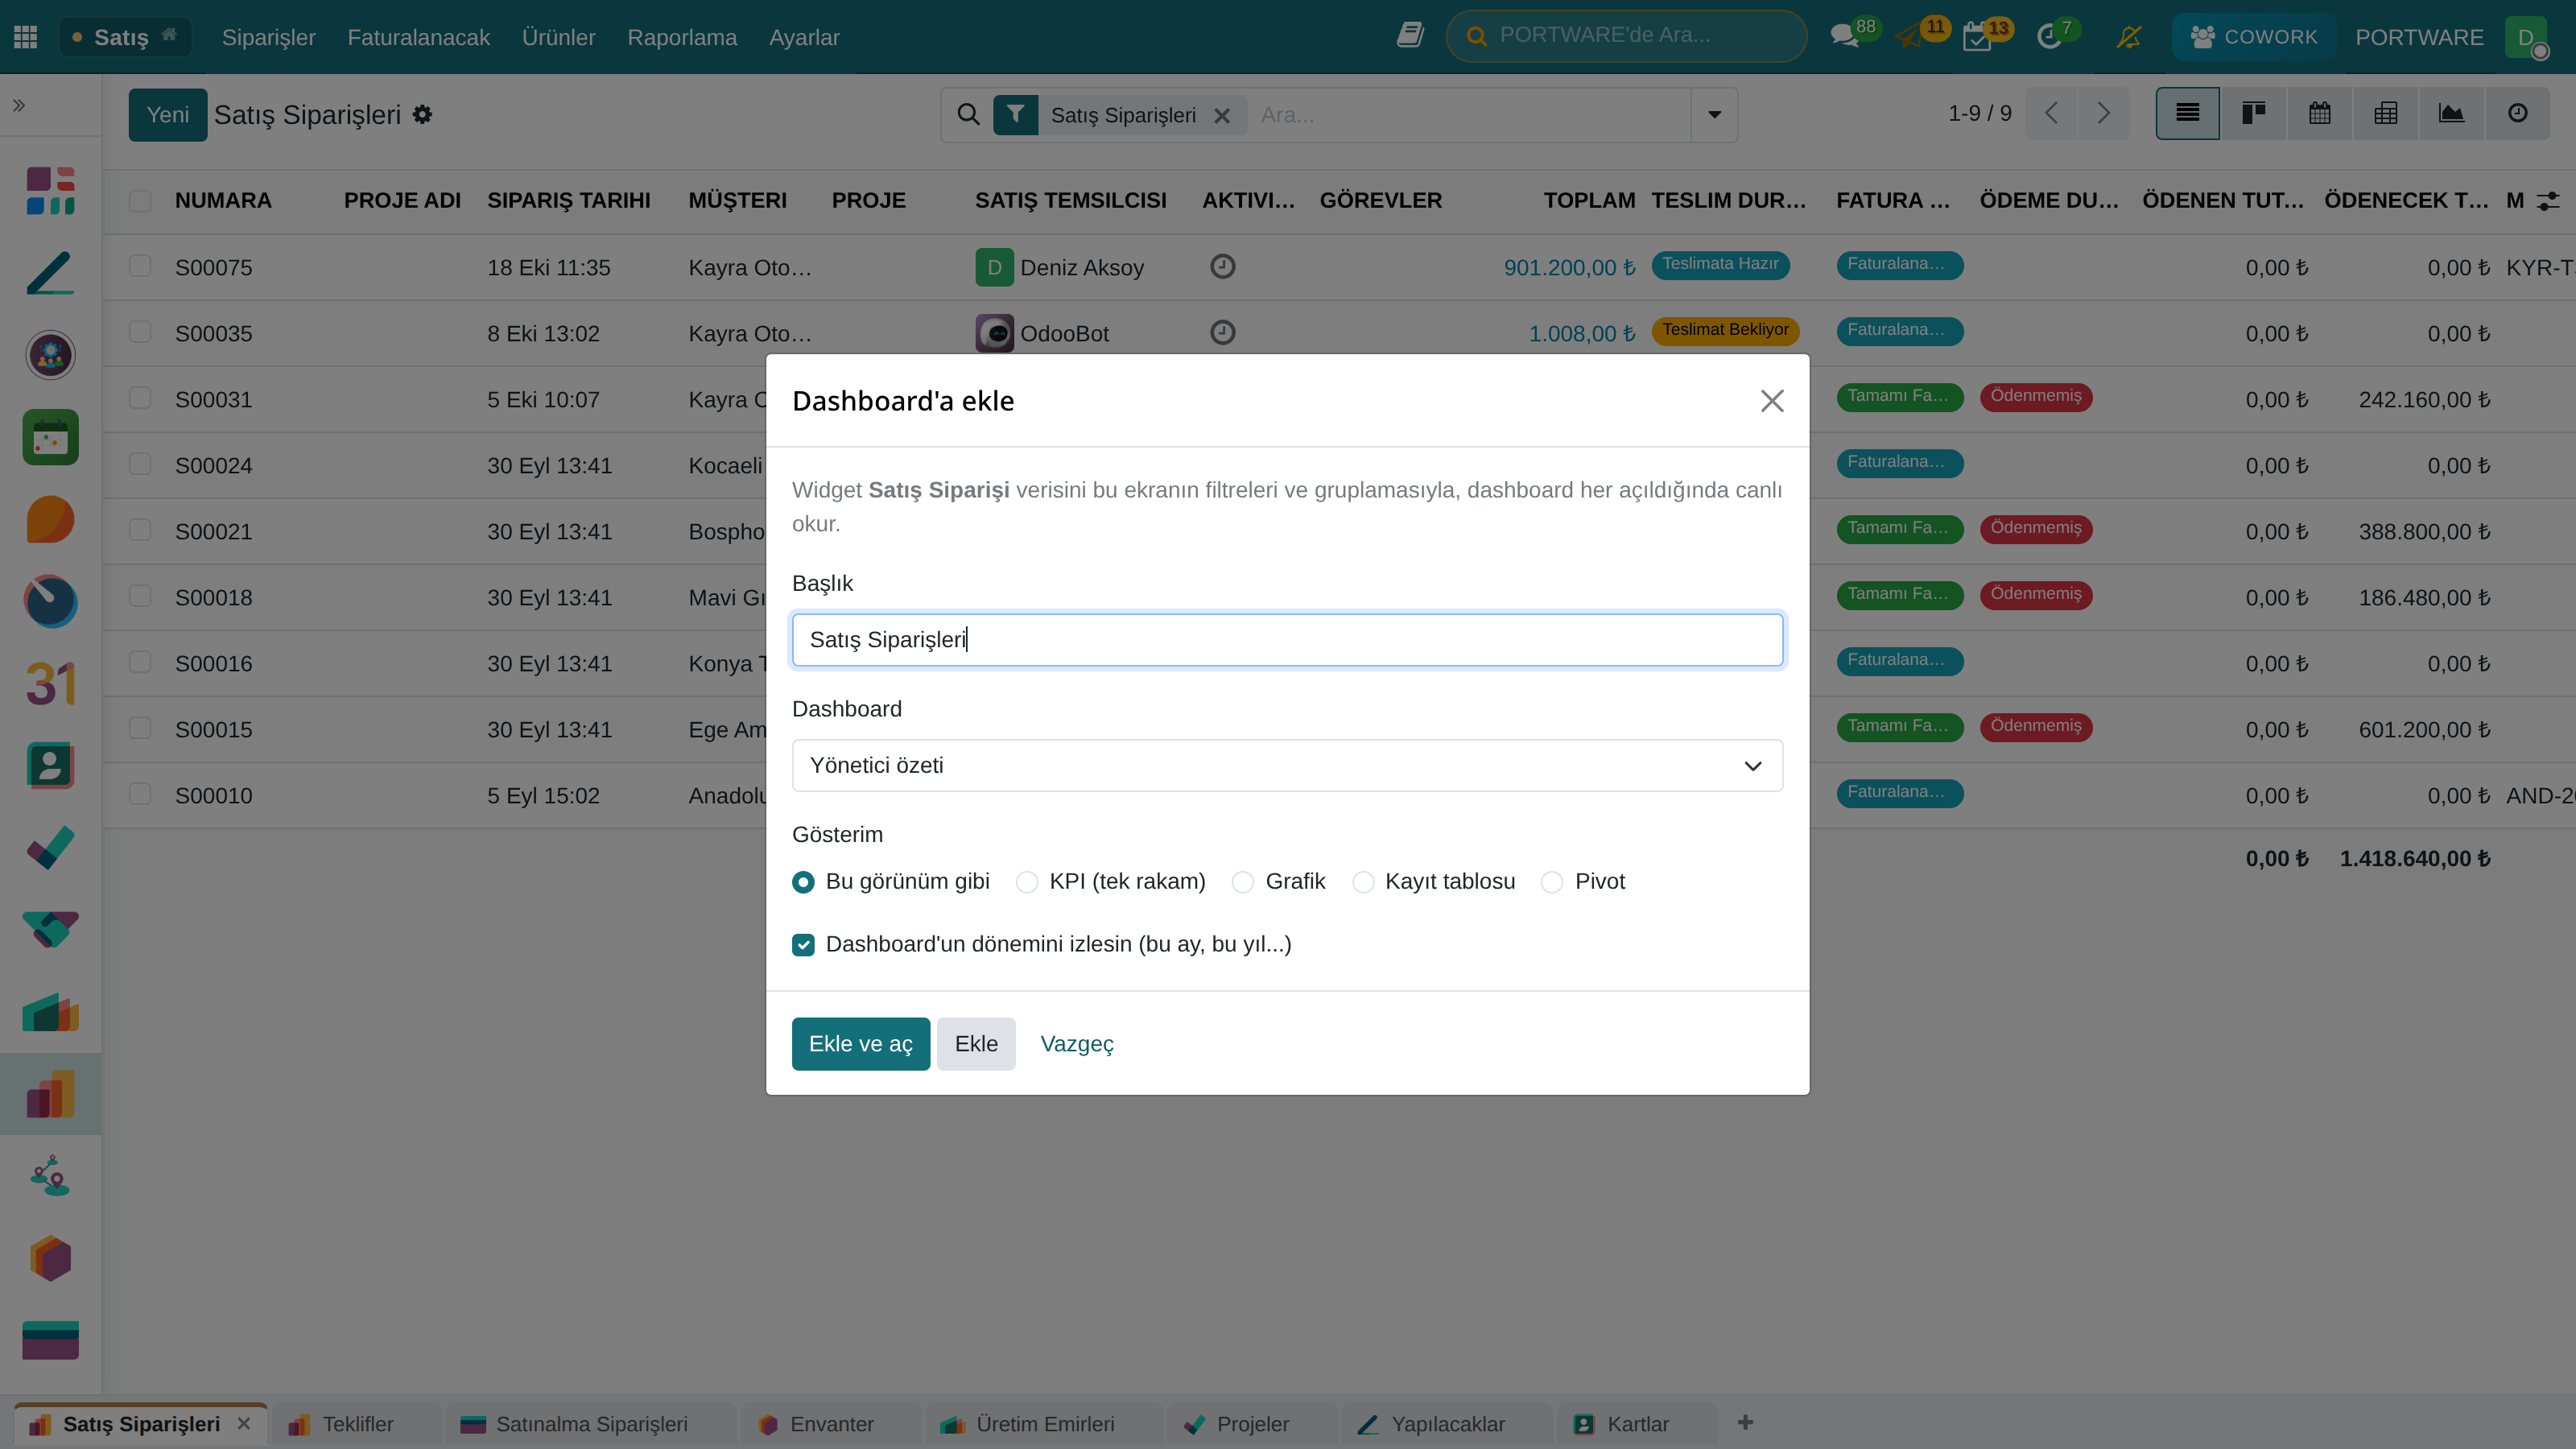Click the muted notification bell icon
This screenshot has width=2576, height=1449.
pyautogui.click(x=2129, y=37)
